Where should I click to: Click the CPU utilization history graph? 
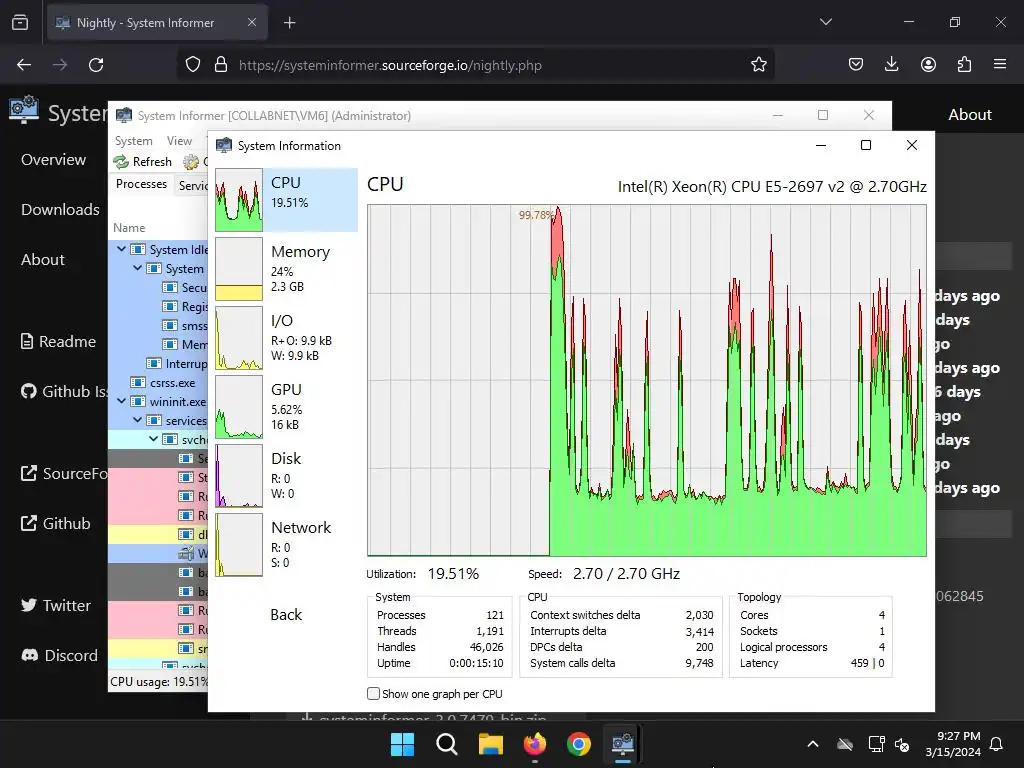(x=647, y=380)
